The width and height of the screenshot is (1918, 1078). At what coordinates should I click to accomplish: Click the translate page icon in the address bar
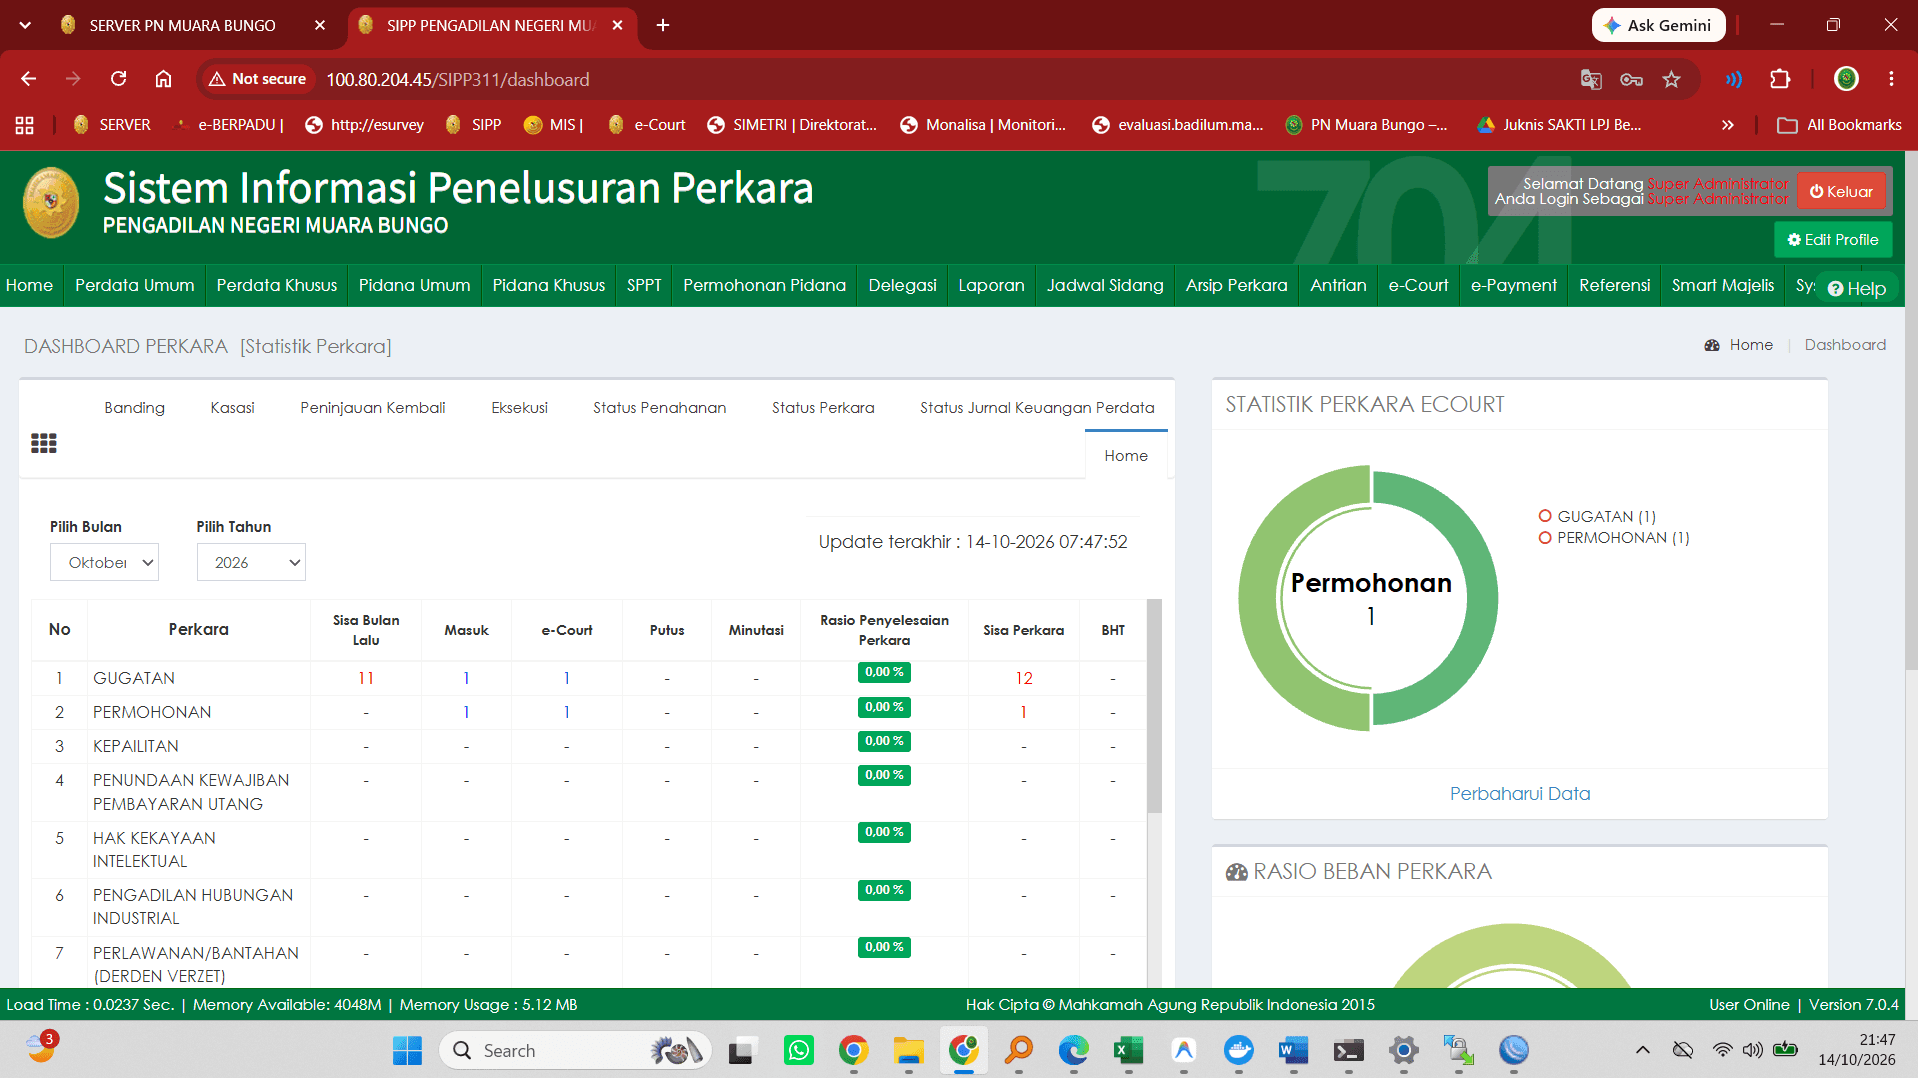[x=1591, y=79]
